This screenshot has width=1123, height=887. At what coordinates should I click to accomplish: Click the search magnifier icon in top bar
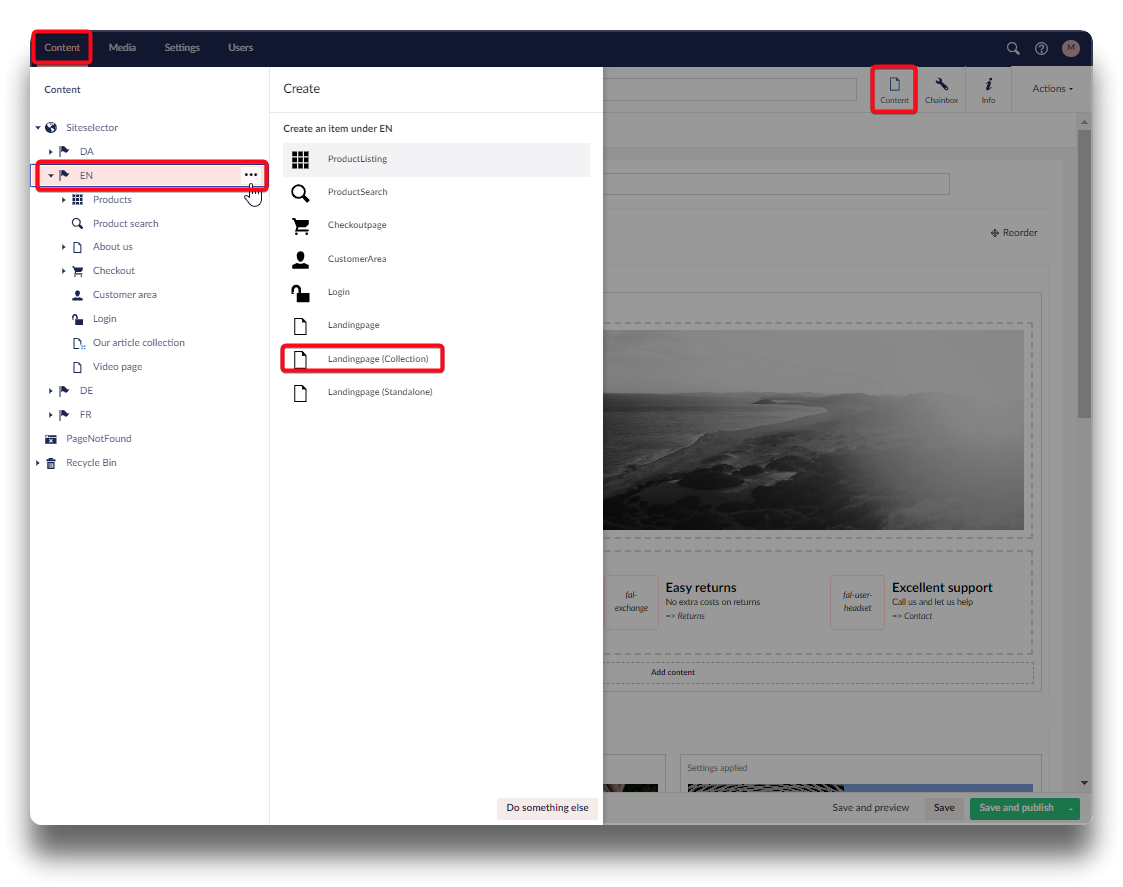click(1013, 48)
